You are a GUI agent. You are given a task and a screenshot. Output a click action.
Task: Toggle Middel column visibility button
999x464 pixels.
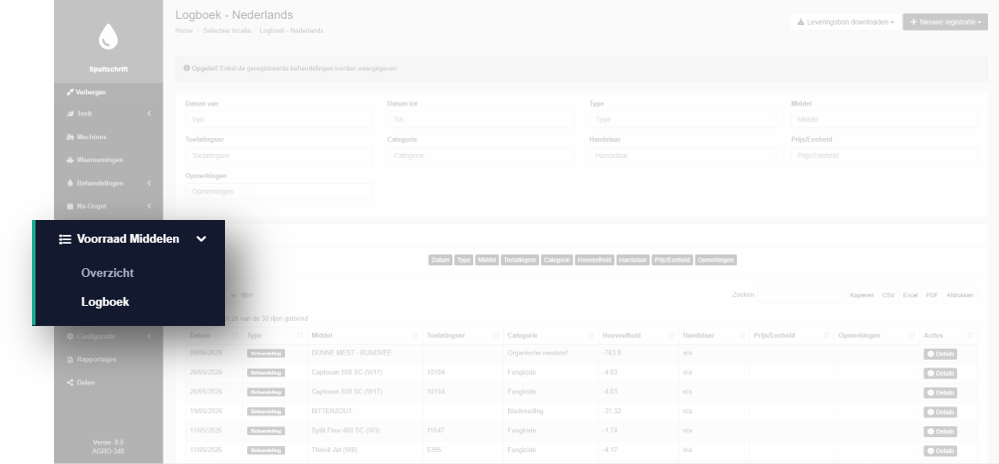tap(487, 260)
